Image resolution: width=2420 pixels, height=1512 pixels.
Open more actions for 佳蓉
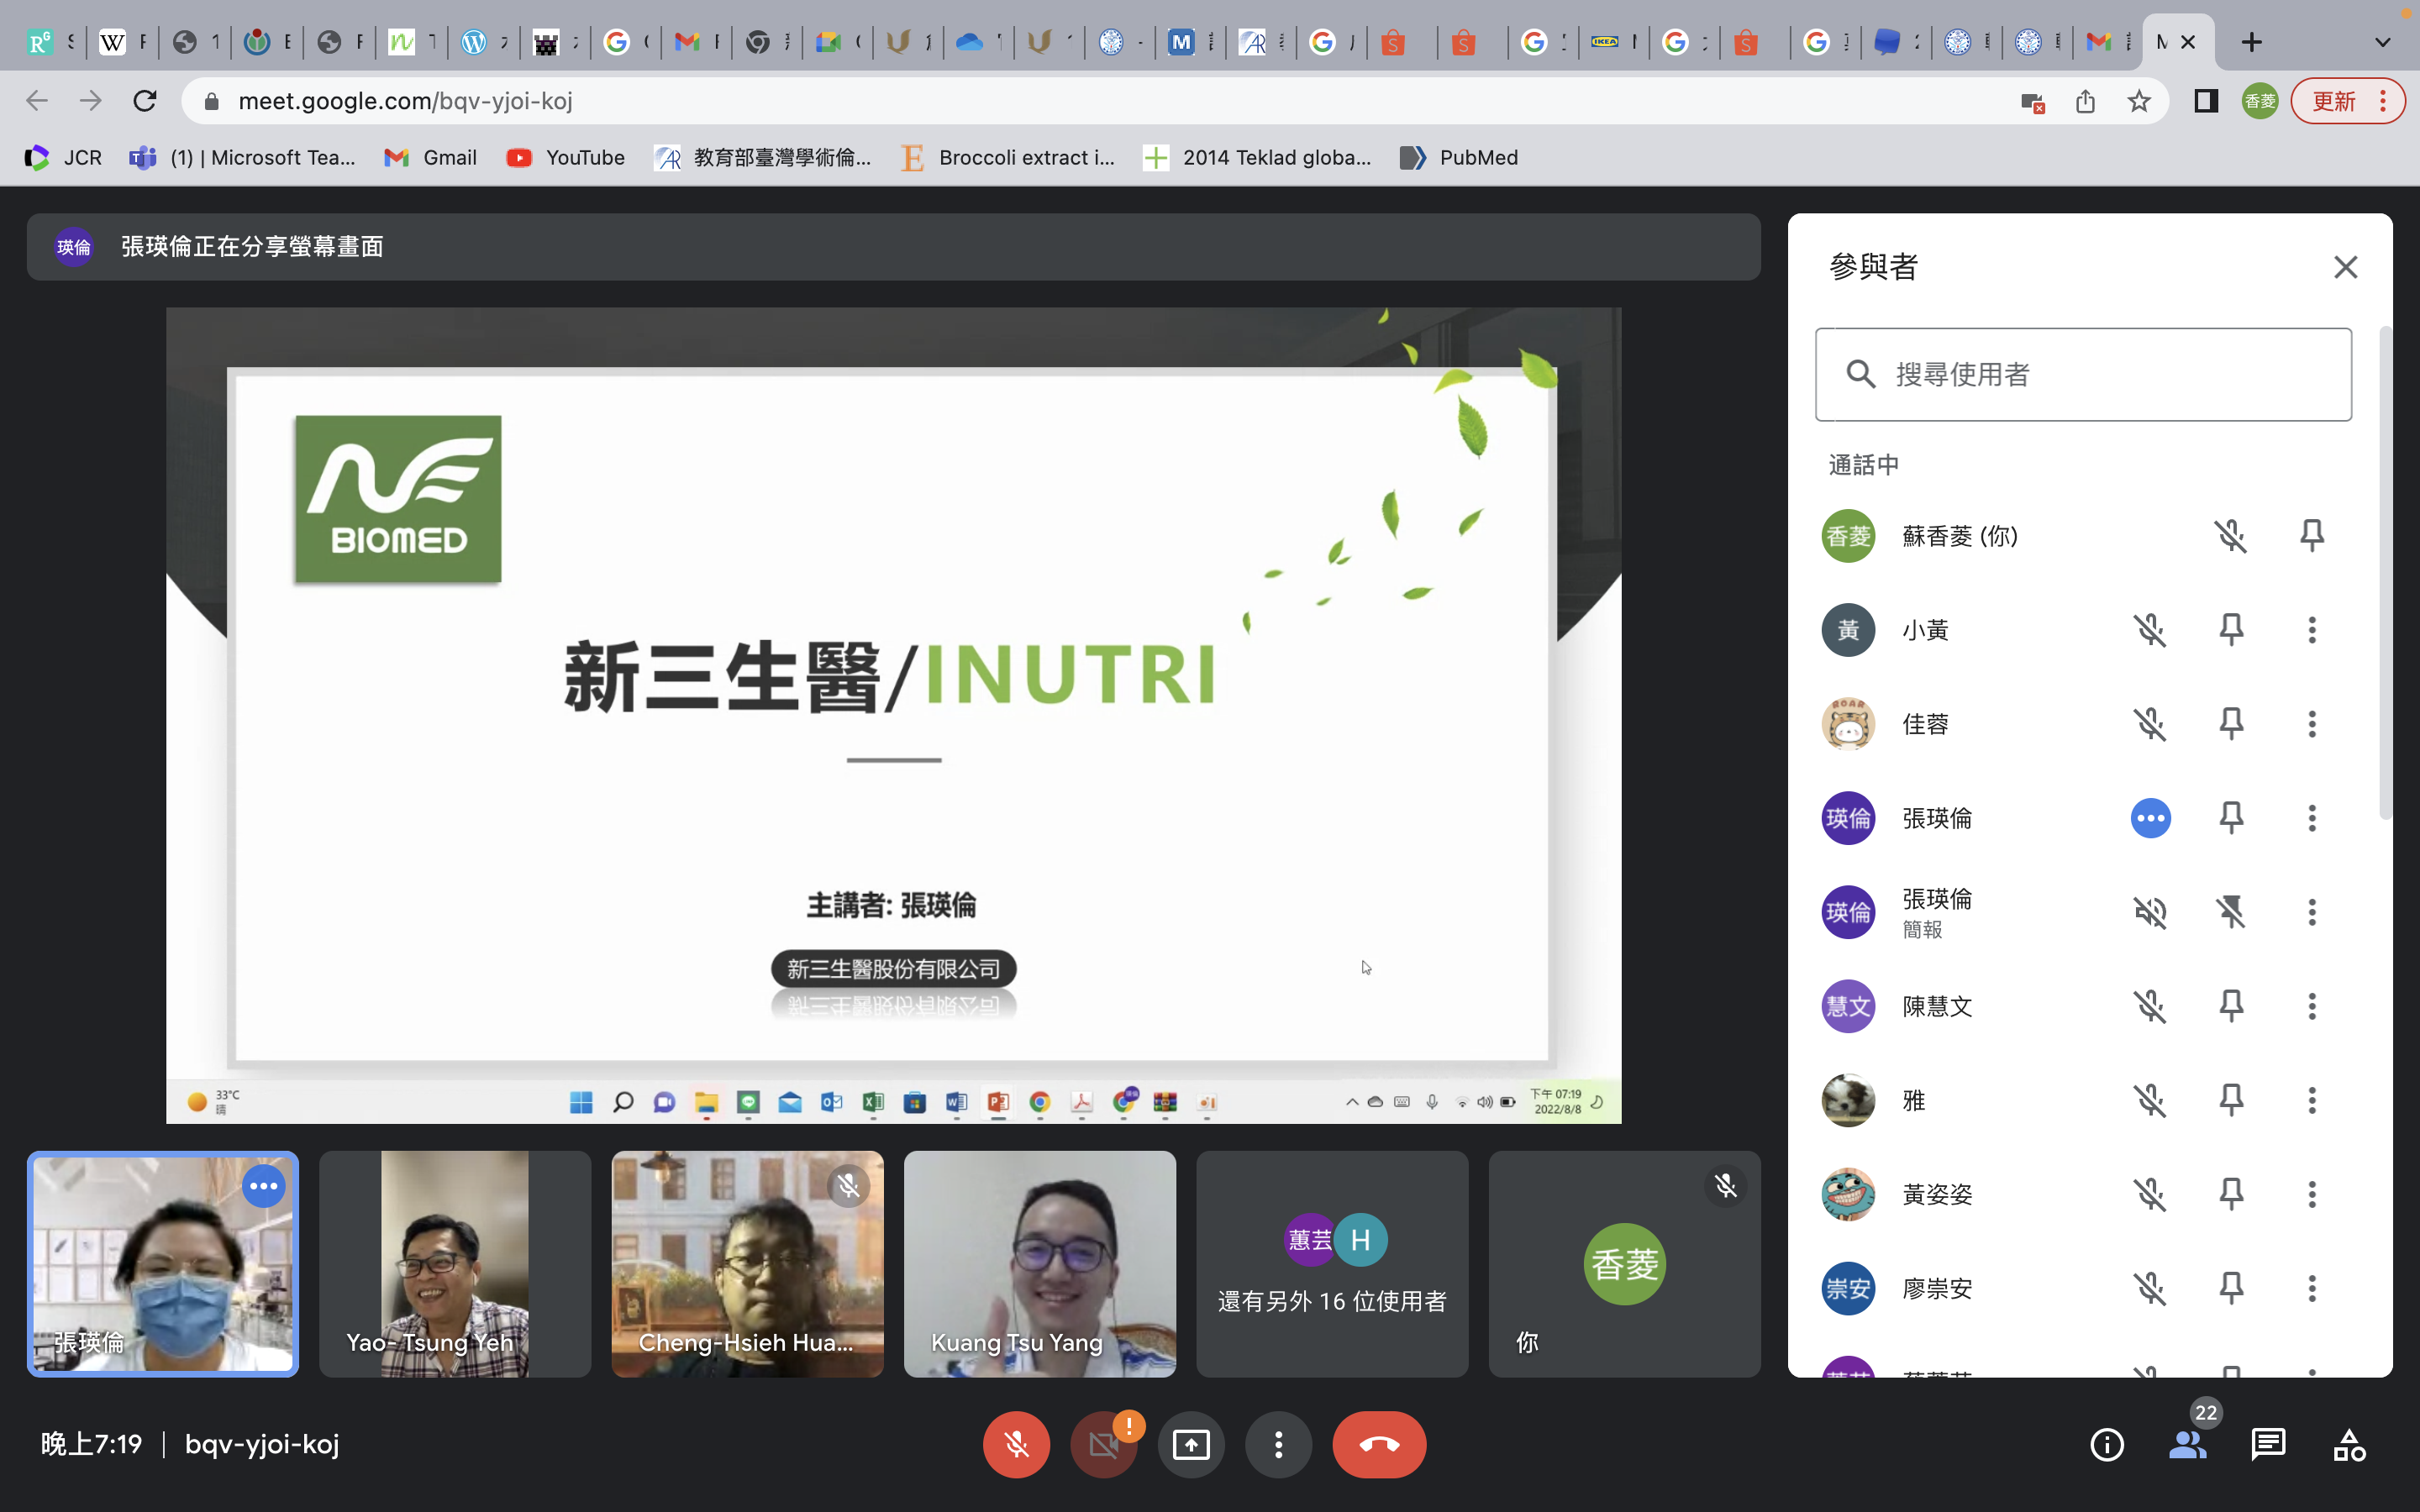click(x=2311, y=724)
